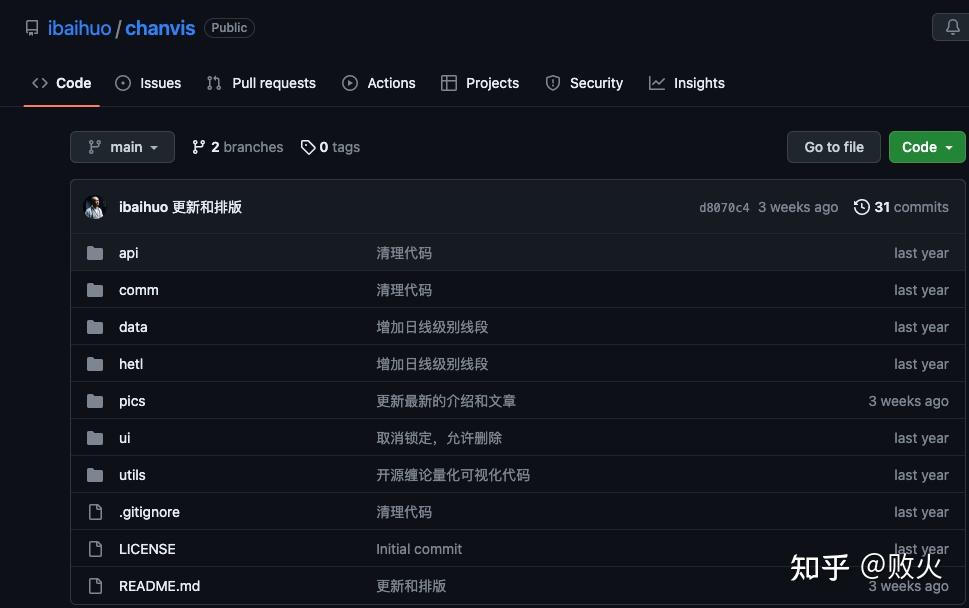Open the README.md file
969x608 pixels.
159,585
